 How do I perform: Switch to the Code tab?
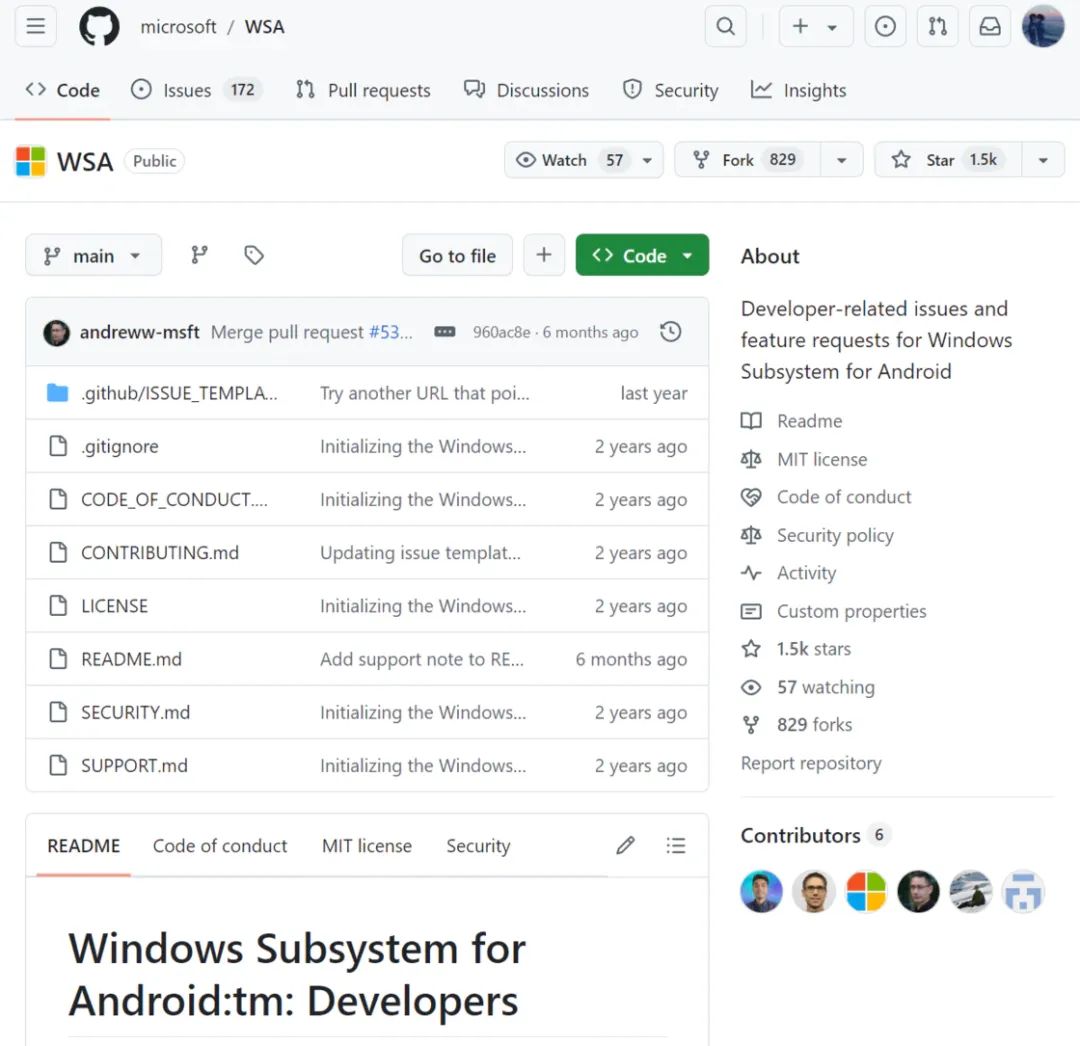[63, 90]
